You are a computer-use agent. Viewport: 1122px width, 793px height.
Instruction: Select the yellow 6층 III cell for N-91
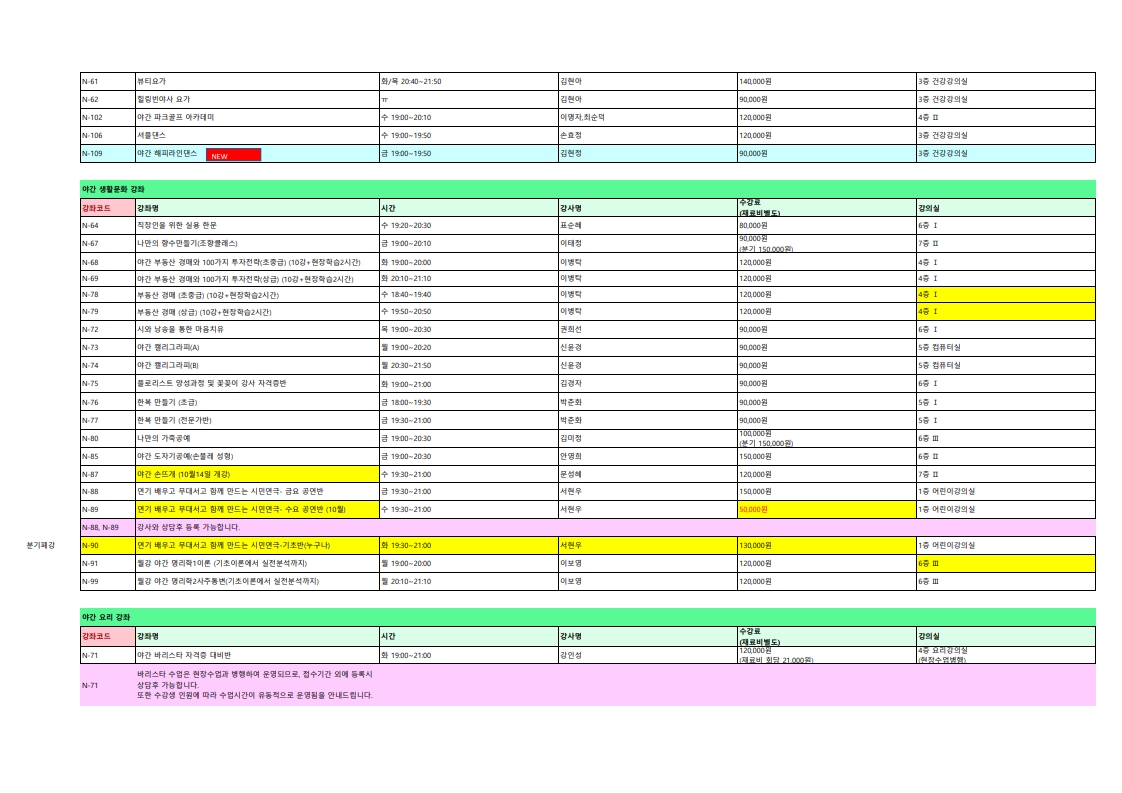tap(1005, 563)
